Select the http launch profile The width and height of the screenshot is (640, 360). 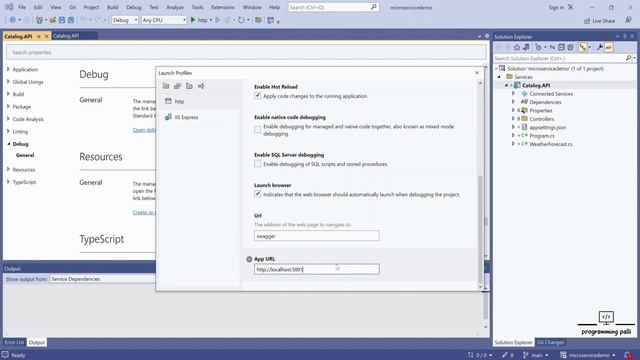199,101
